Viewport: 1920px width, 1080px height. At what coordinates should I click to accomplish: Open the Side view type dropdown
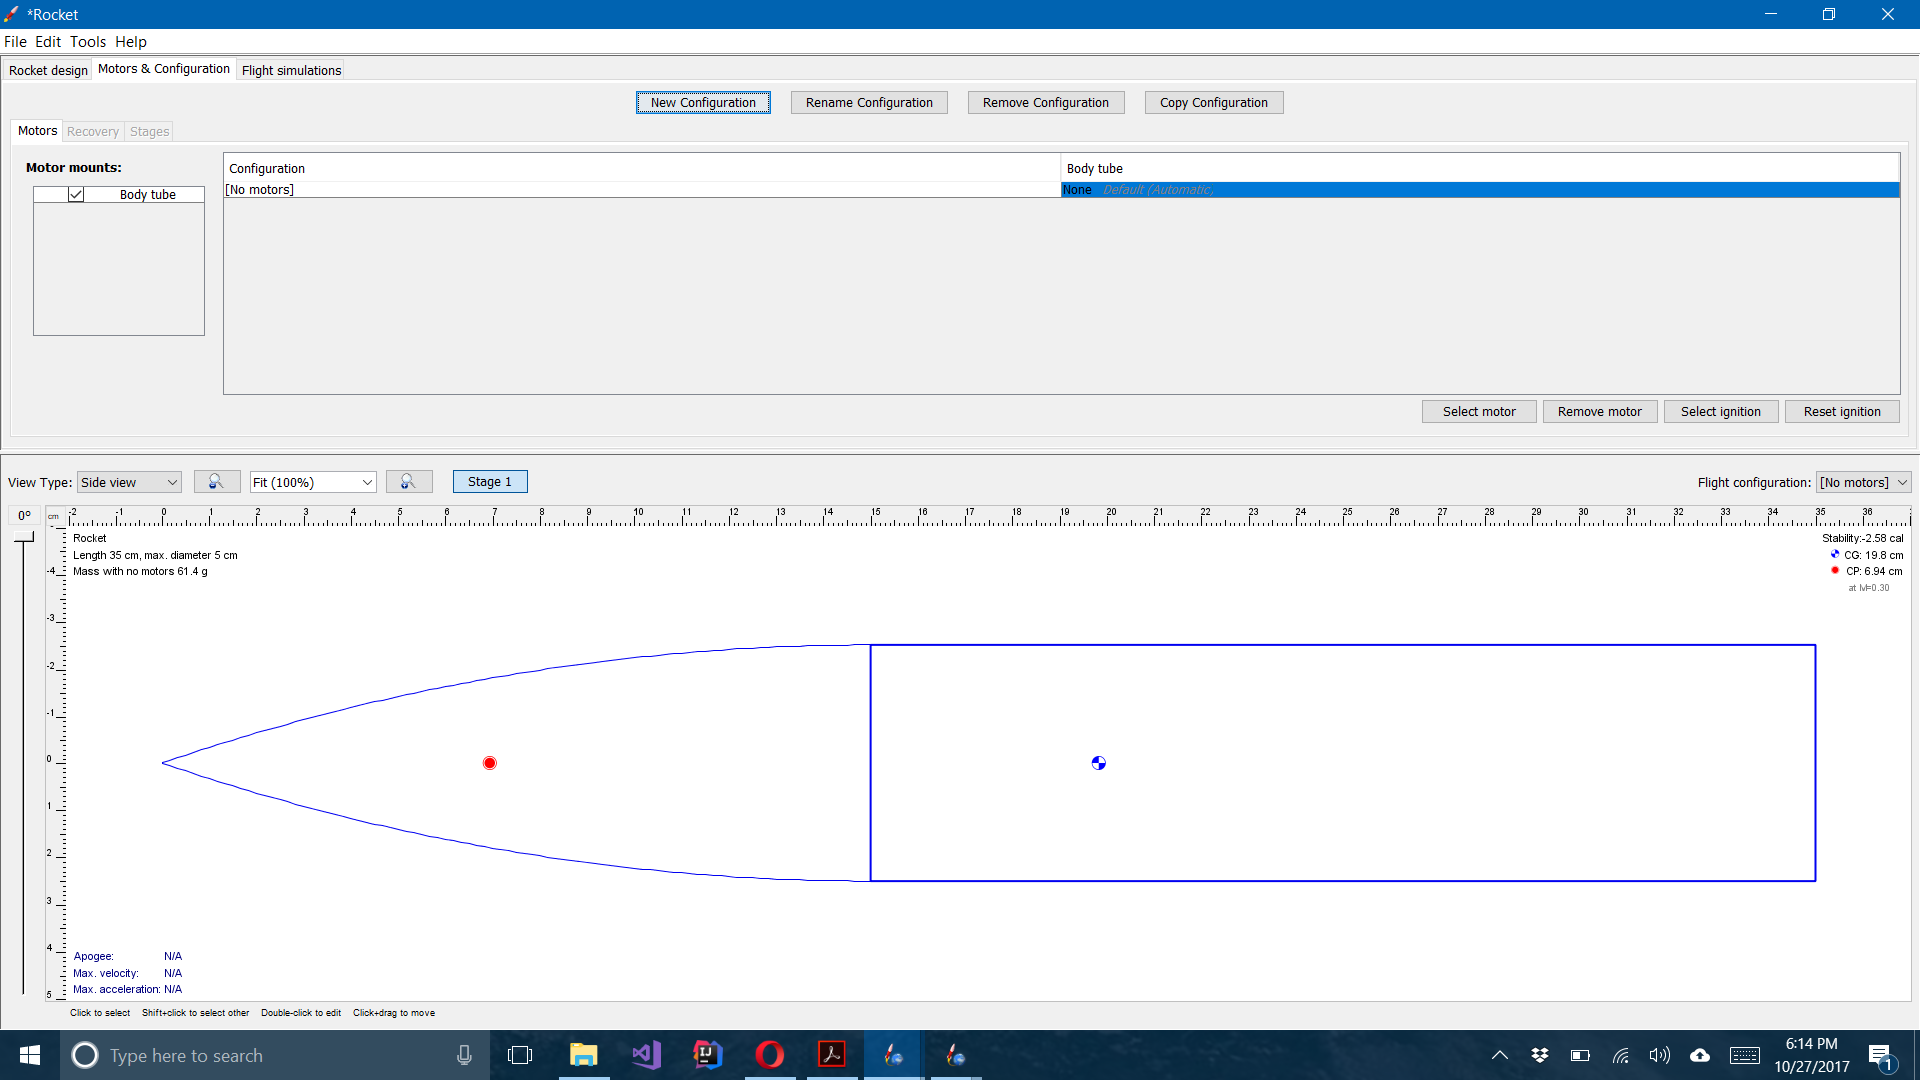click(128, 481)
